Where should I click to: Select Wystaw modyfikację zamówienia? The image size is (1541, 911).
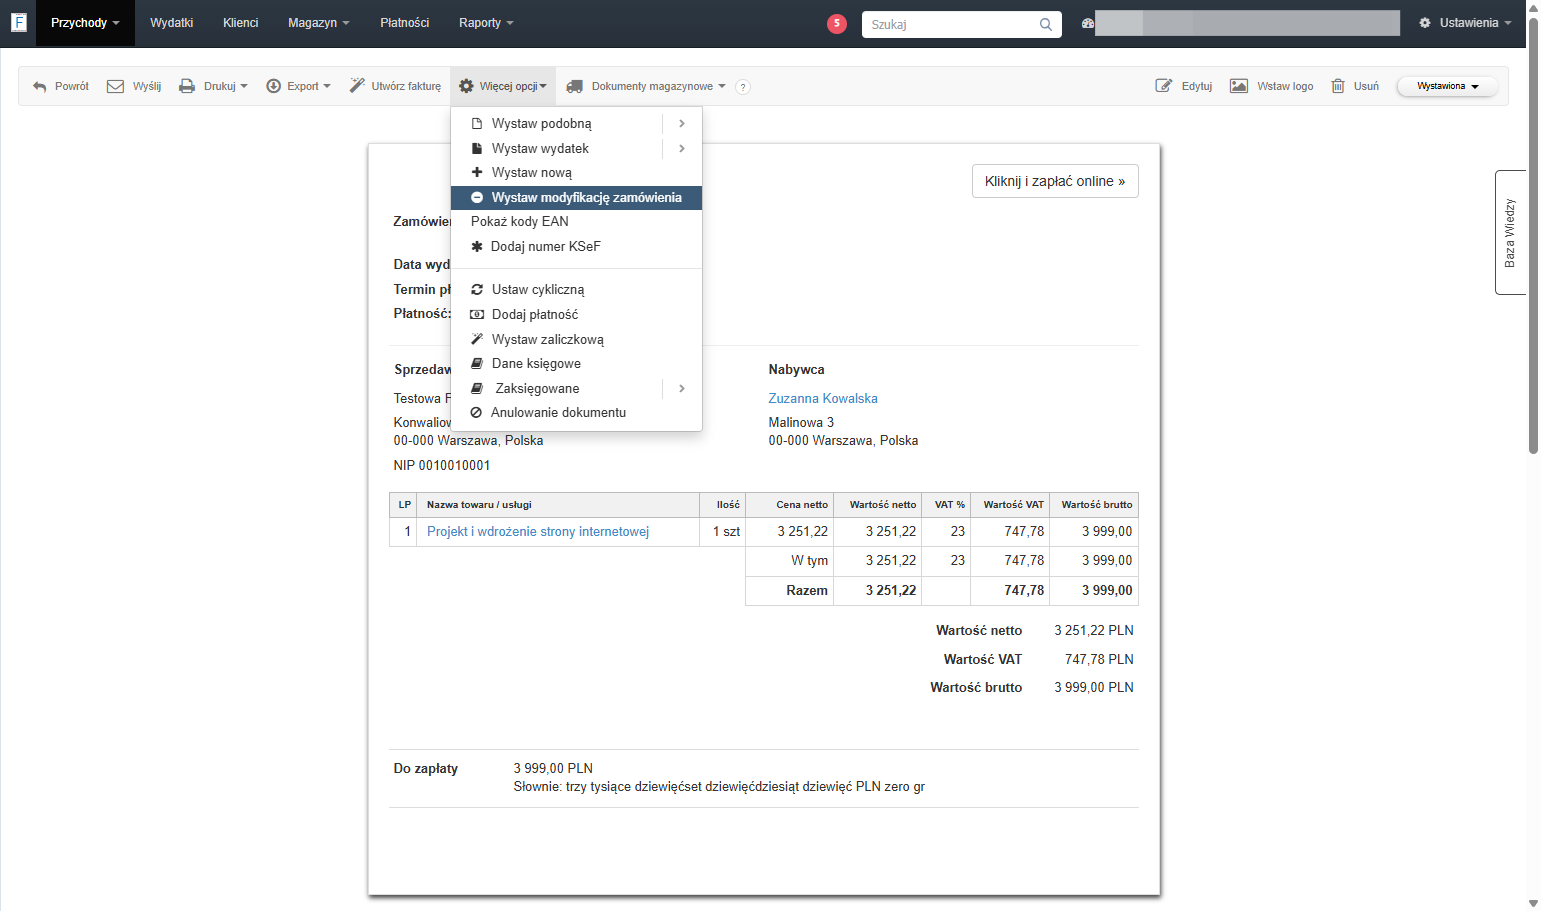tap(576, 198)
